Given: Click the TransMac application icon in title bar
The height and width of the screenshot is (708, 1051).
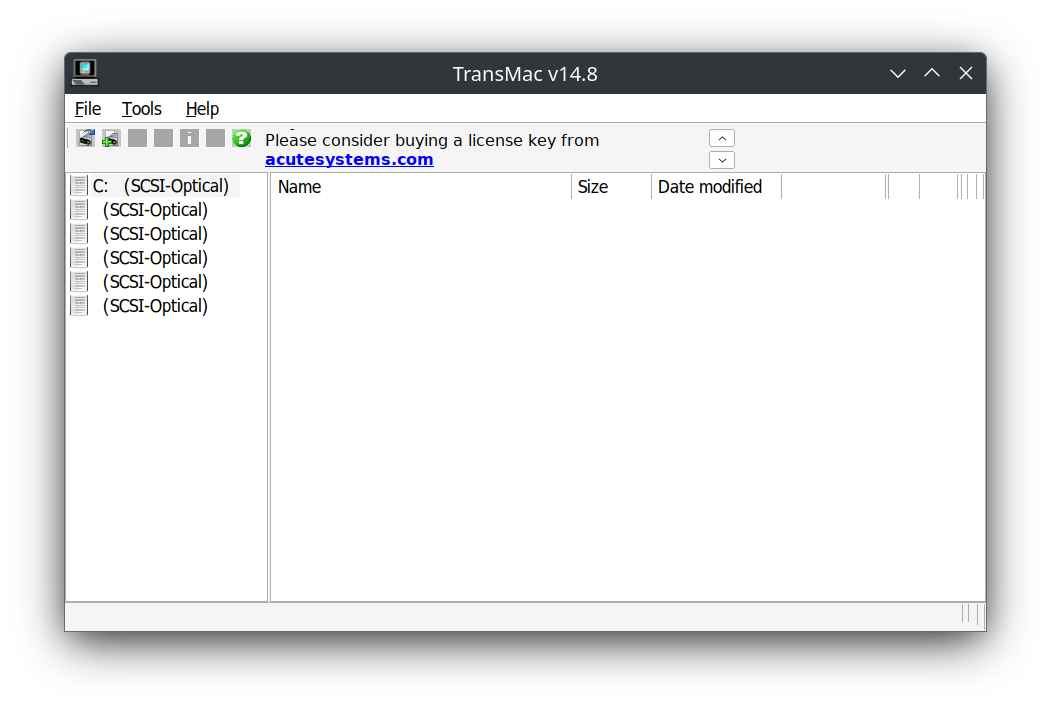Looking at the screenshot, I should 84,72.
